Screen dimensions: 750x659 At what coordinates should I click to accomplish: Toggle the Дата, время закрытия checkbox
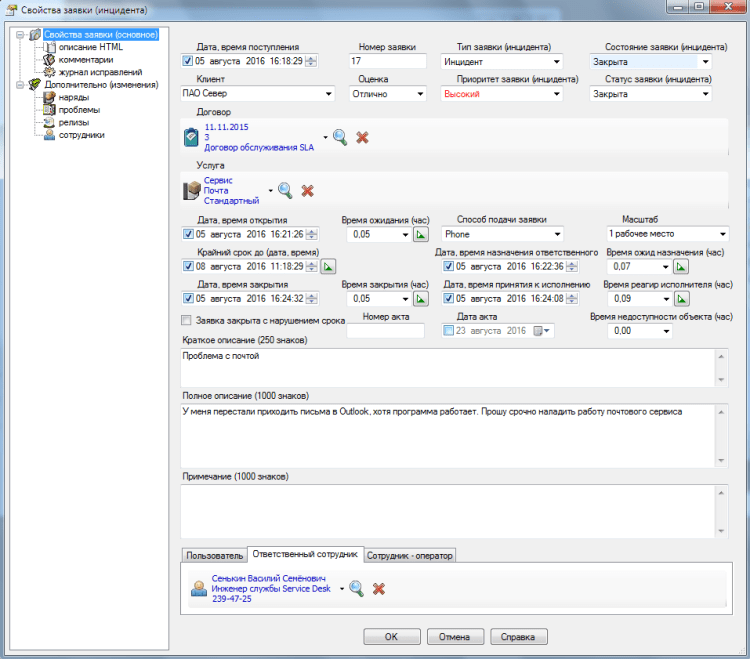click(x=188, y=299)
